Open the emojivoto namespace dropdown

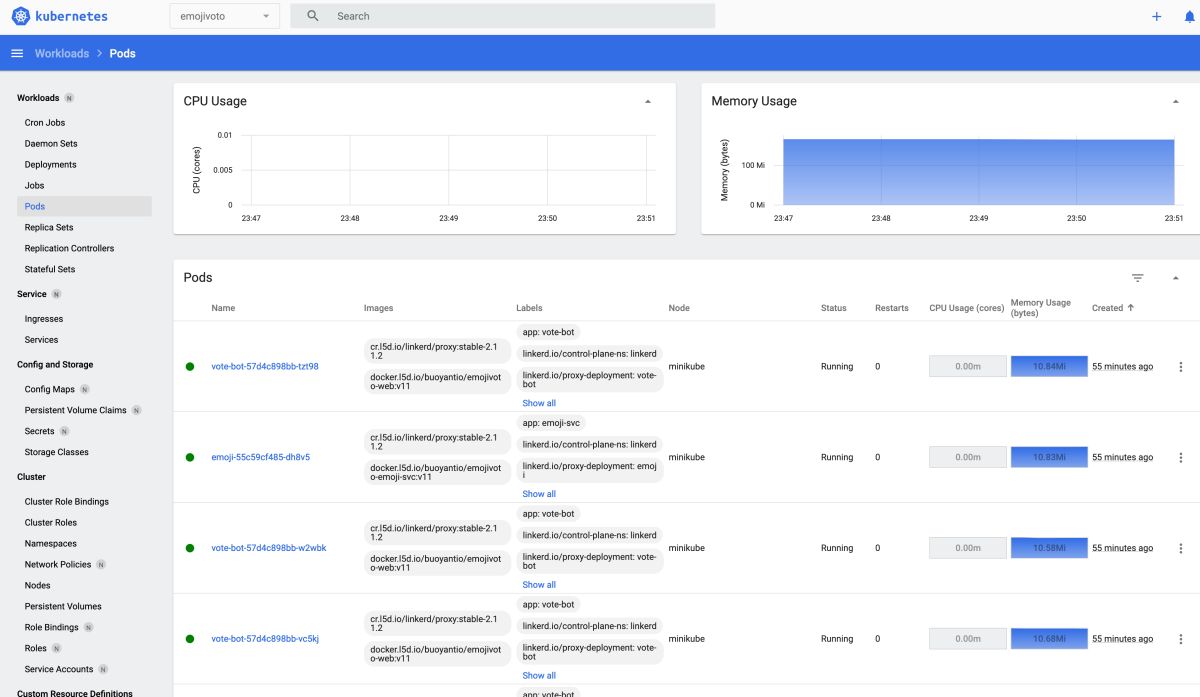click(225, 16)
